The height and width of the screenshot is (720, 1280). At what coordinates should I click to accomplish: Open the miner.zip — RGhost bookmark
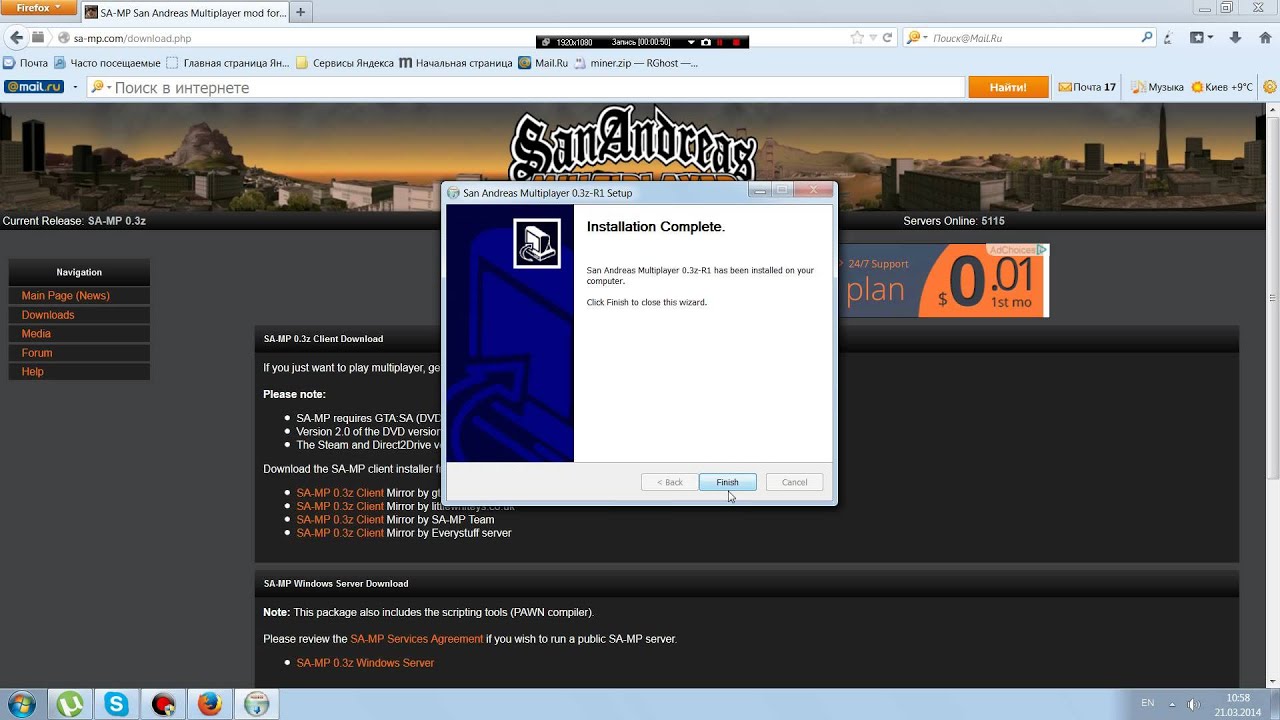636,63
